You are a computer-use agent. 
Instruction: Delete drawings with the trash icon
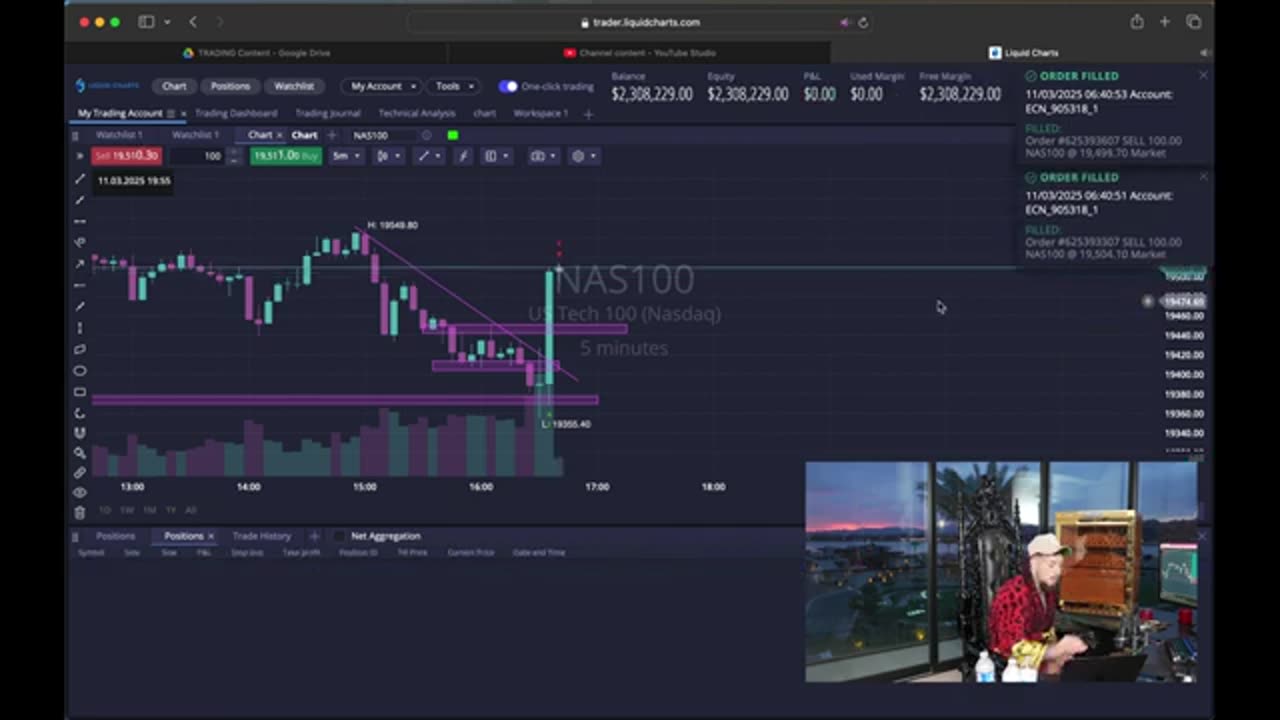[x=80, y=512]
